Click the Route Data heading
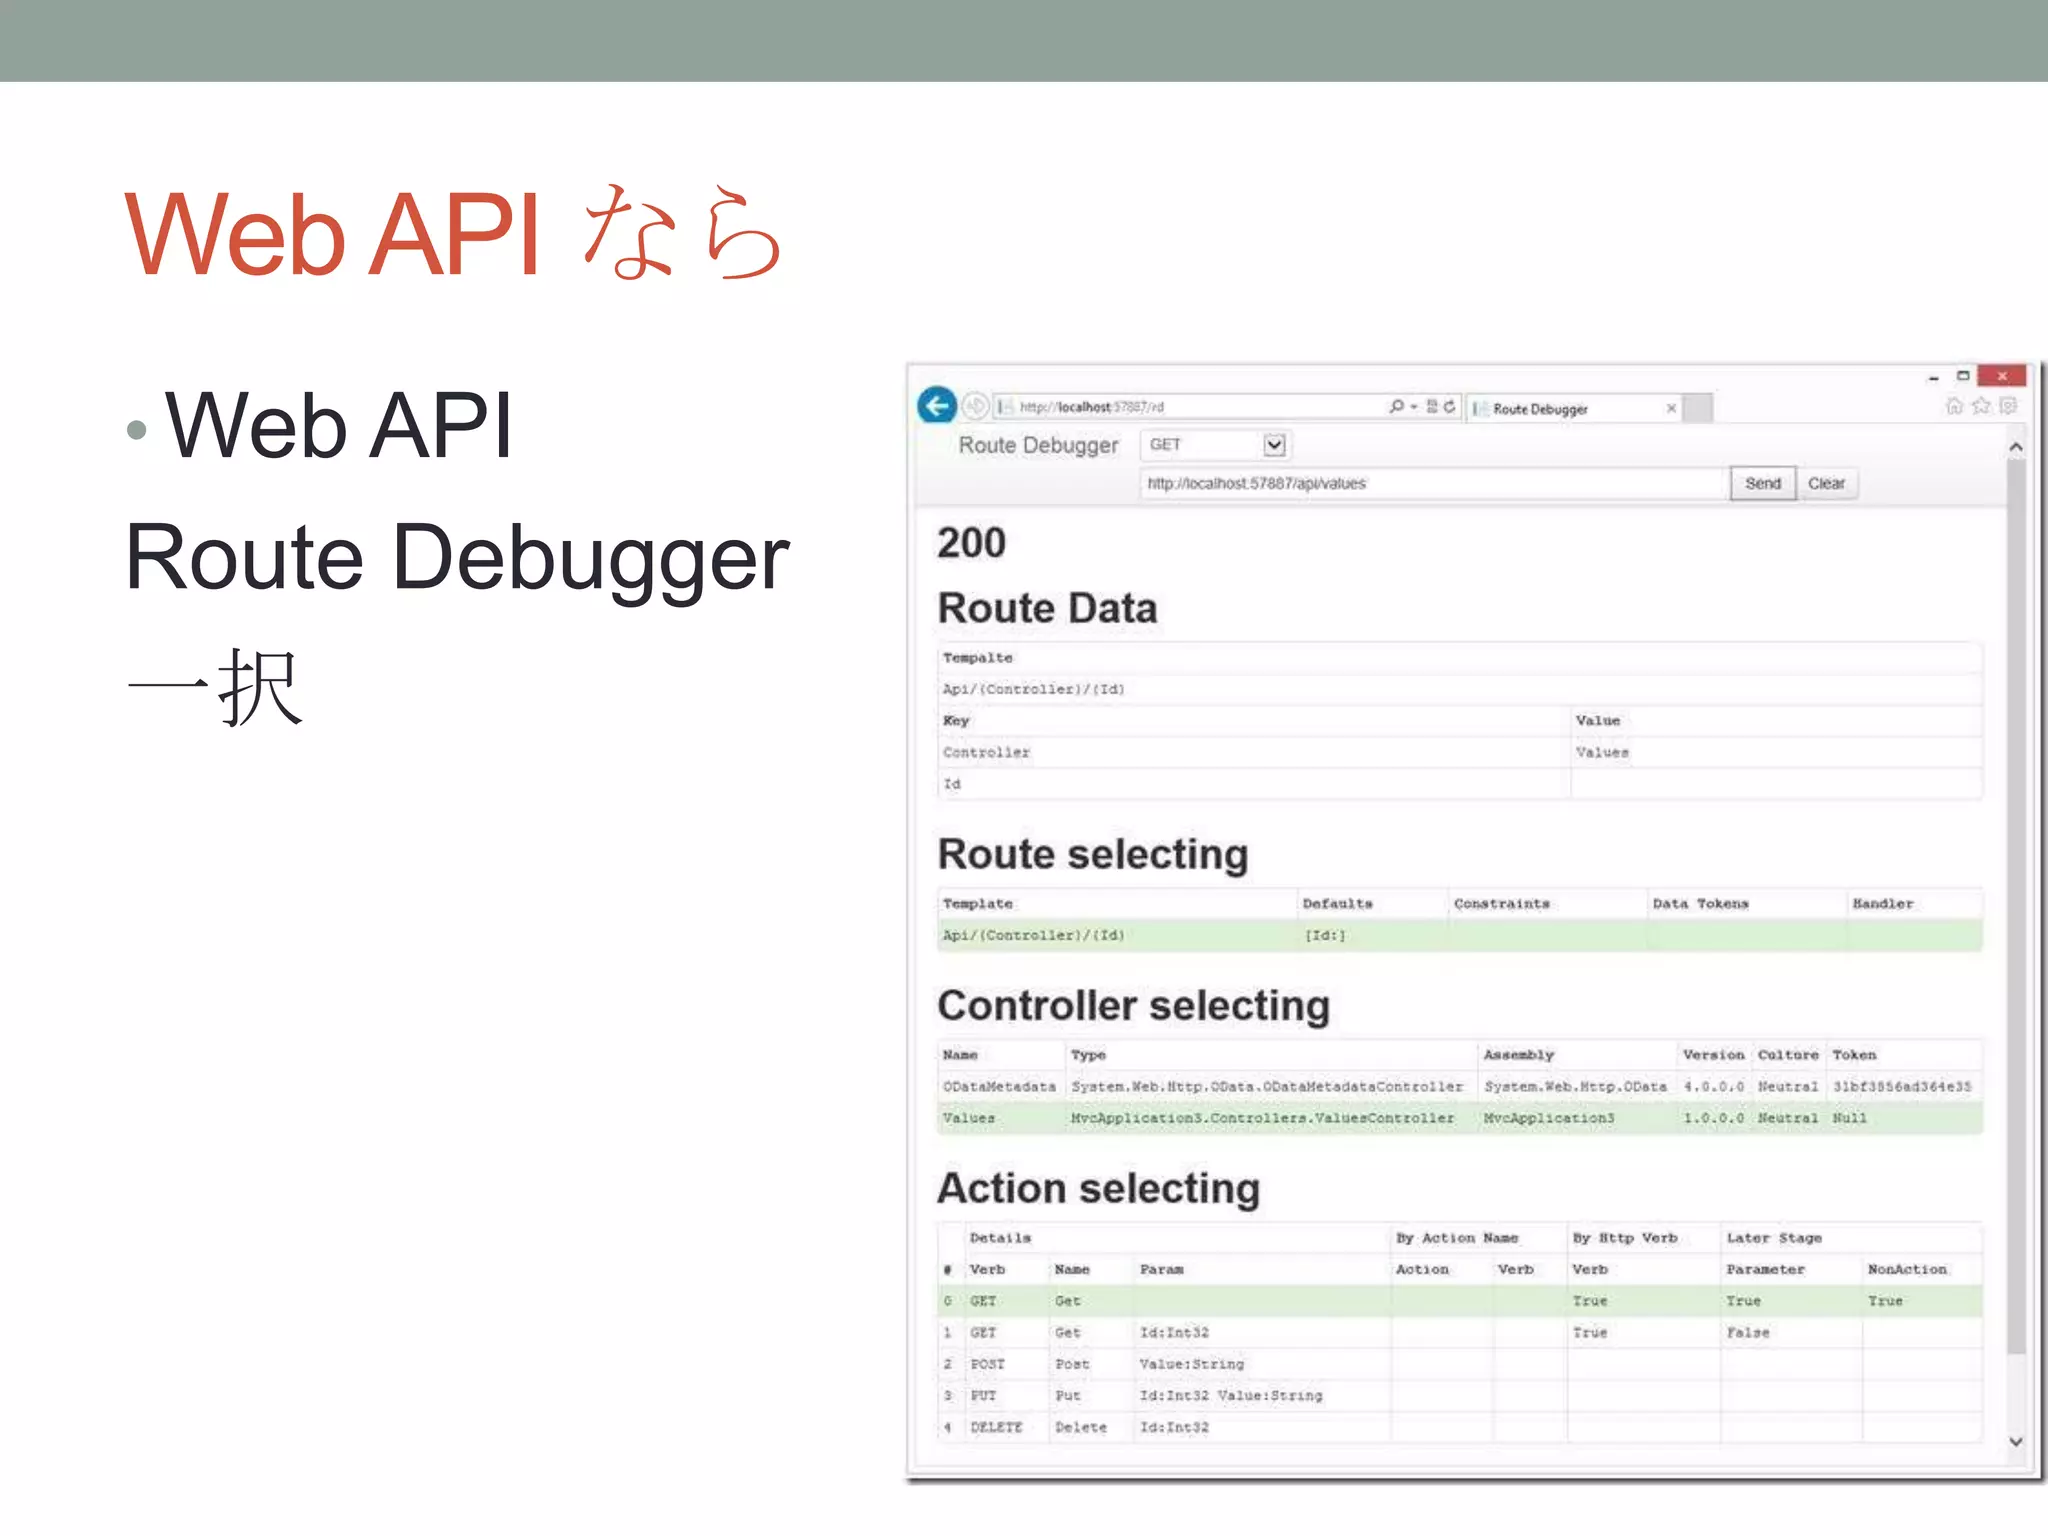 pyautogui.click(x=1047, y=608)
